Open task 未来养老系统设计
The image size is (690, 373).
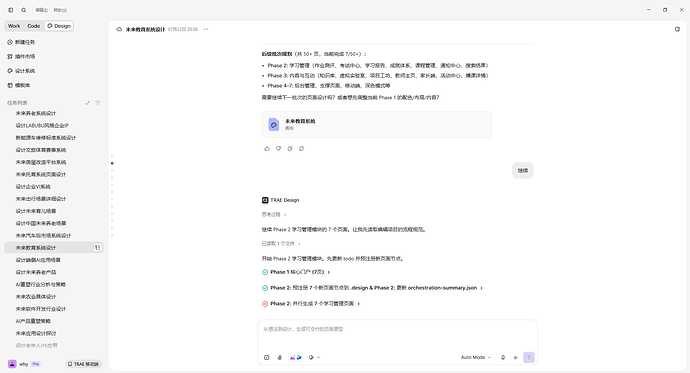pos(36,113)
